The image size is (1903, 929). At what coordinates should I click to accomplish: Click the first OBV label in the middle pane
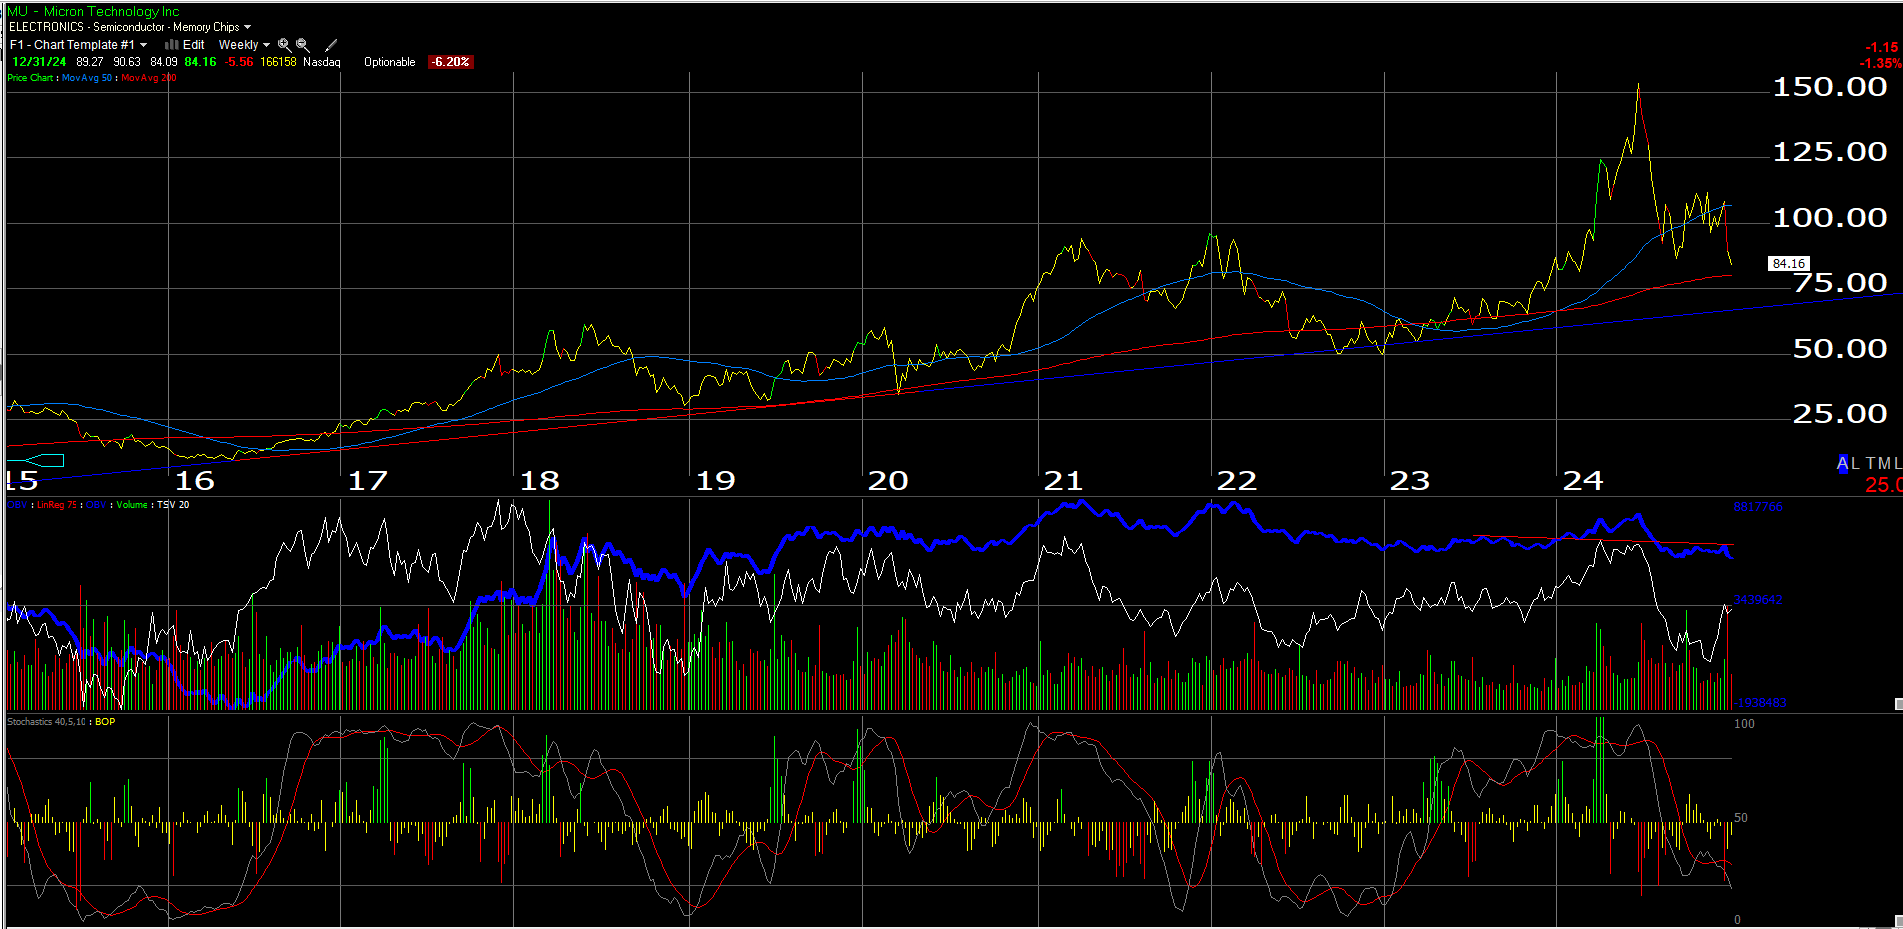[x=17, y=505]
